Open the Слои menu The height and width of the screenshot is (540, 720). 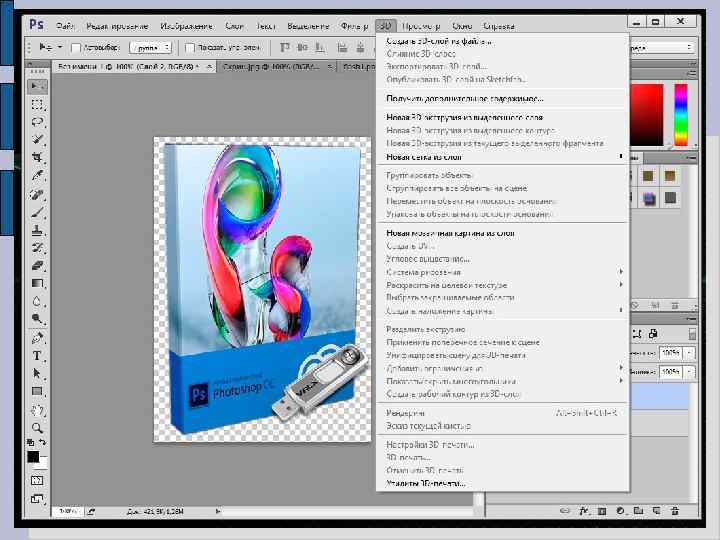tap(234, 26)
